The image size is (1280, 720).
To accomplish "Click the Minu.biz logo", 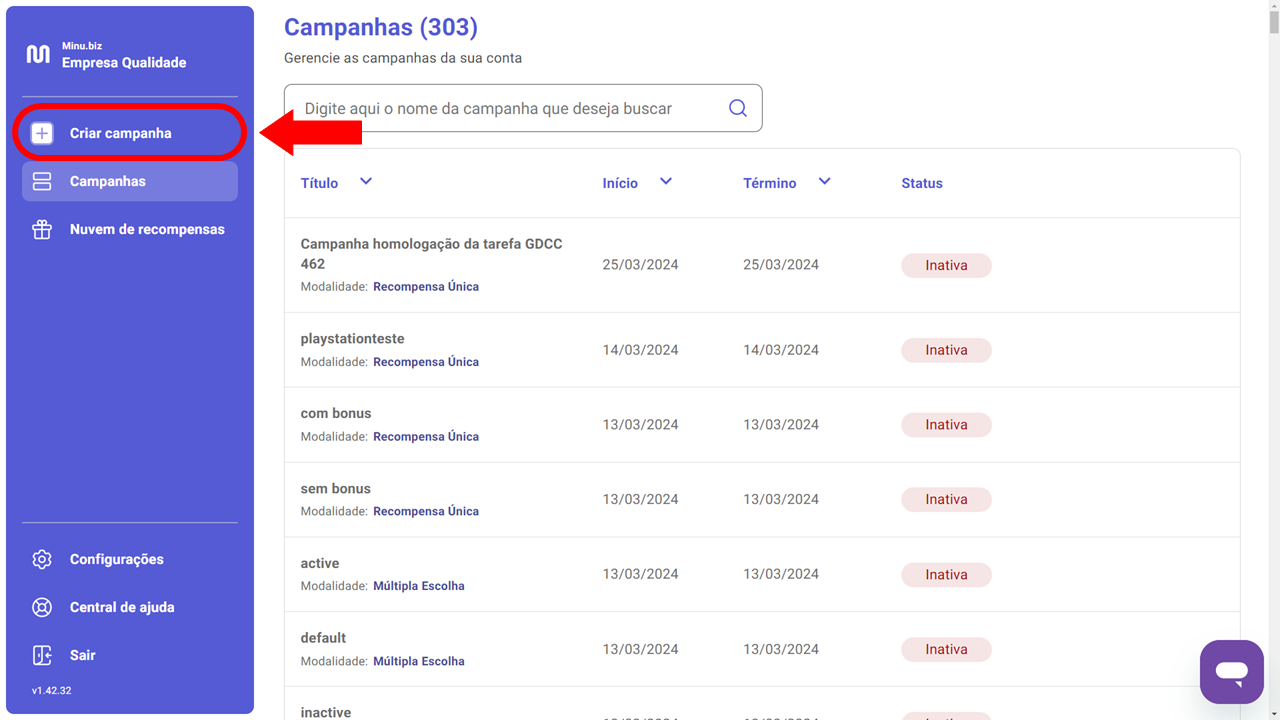I will (x=38, y=54).
